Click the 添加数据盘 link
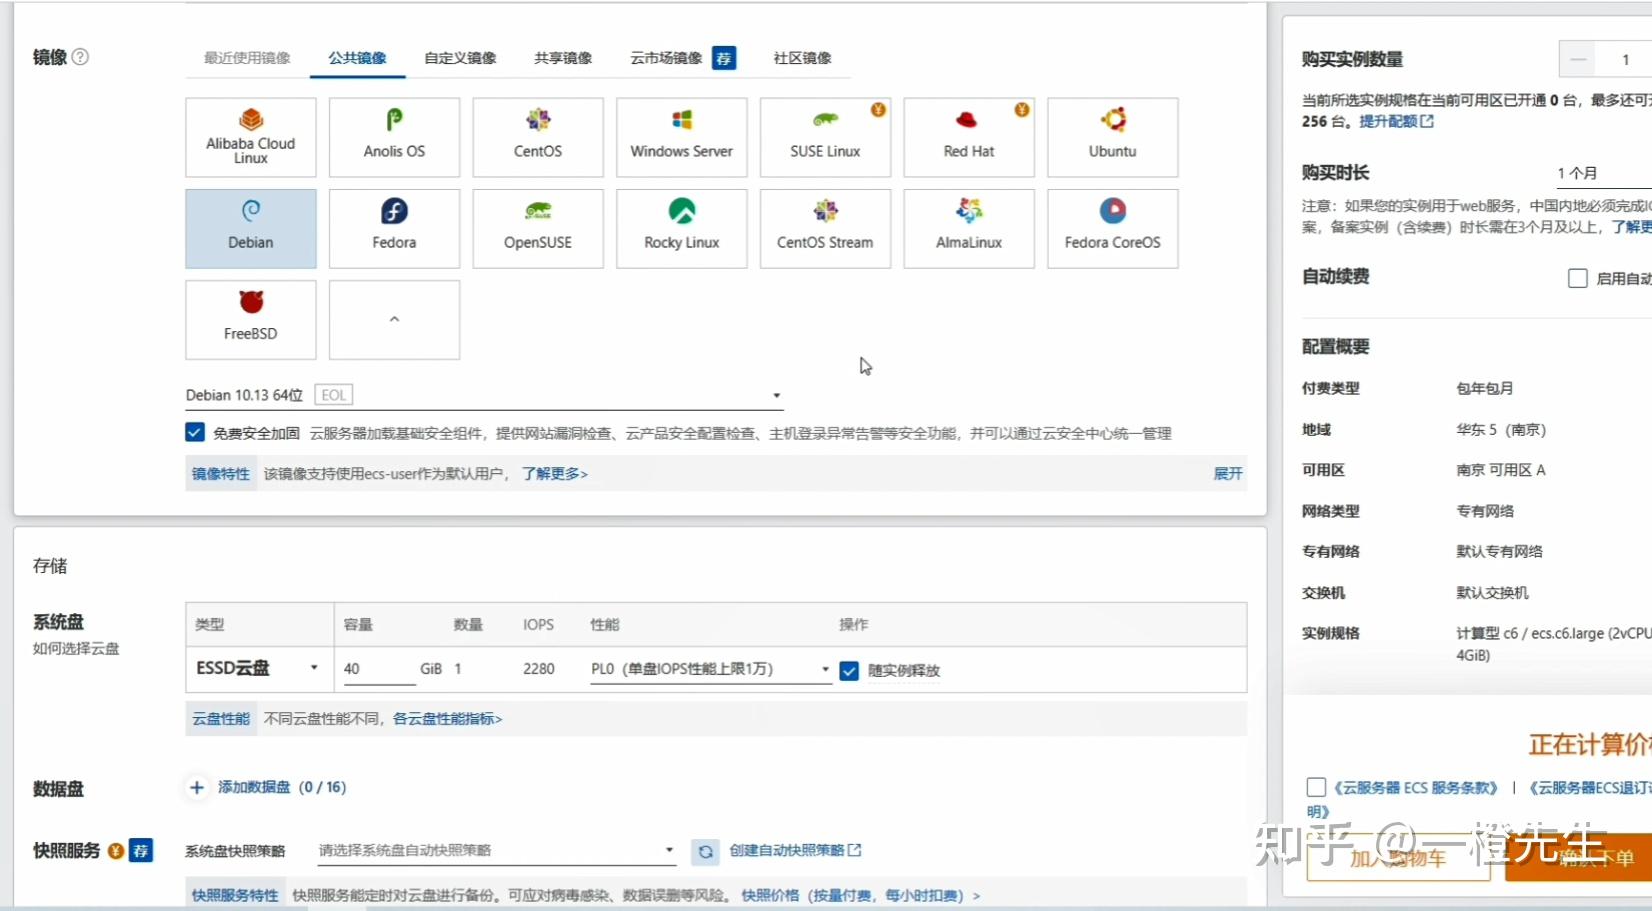The width and height of the screenshot is (1652, 911). [x=282, y=788]
